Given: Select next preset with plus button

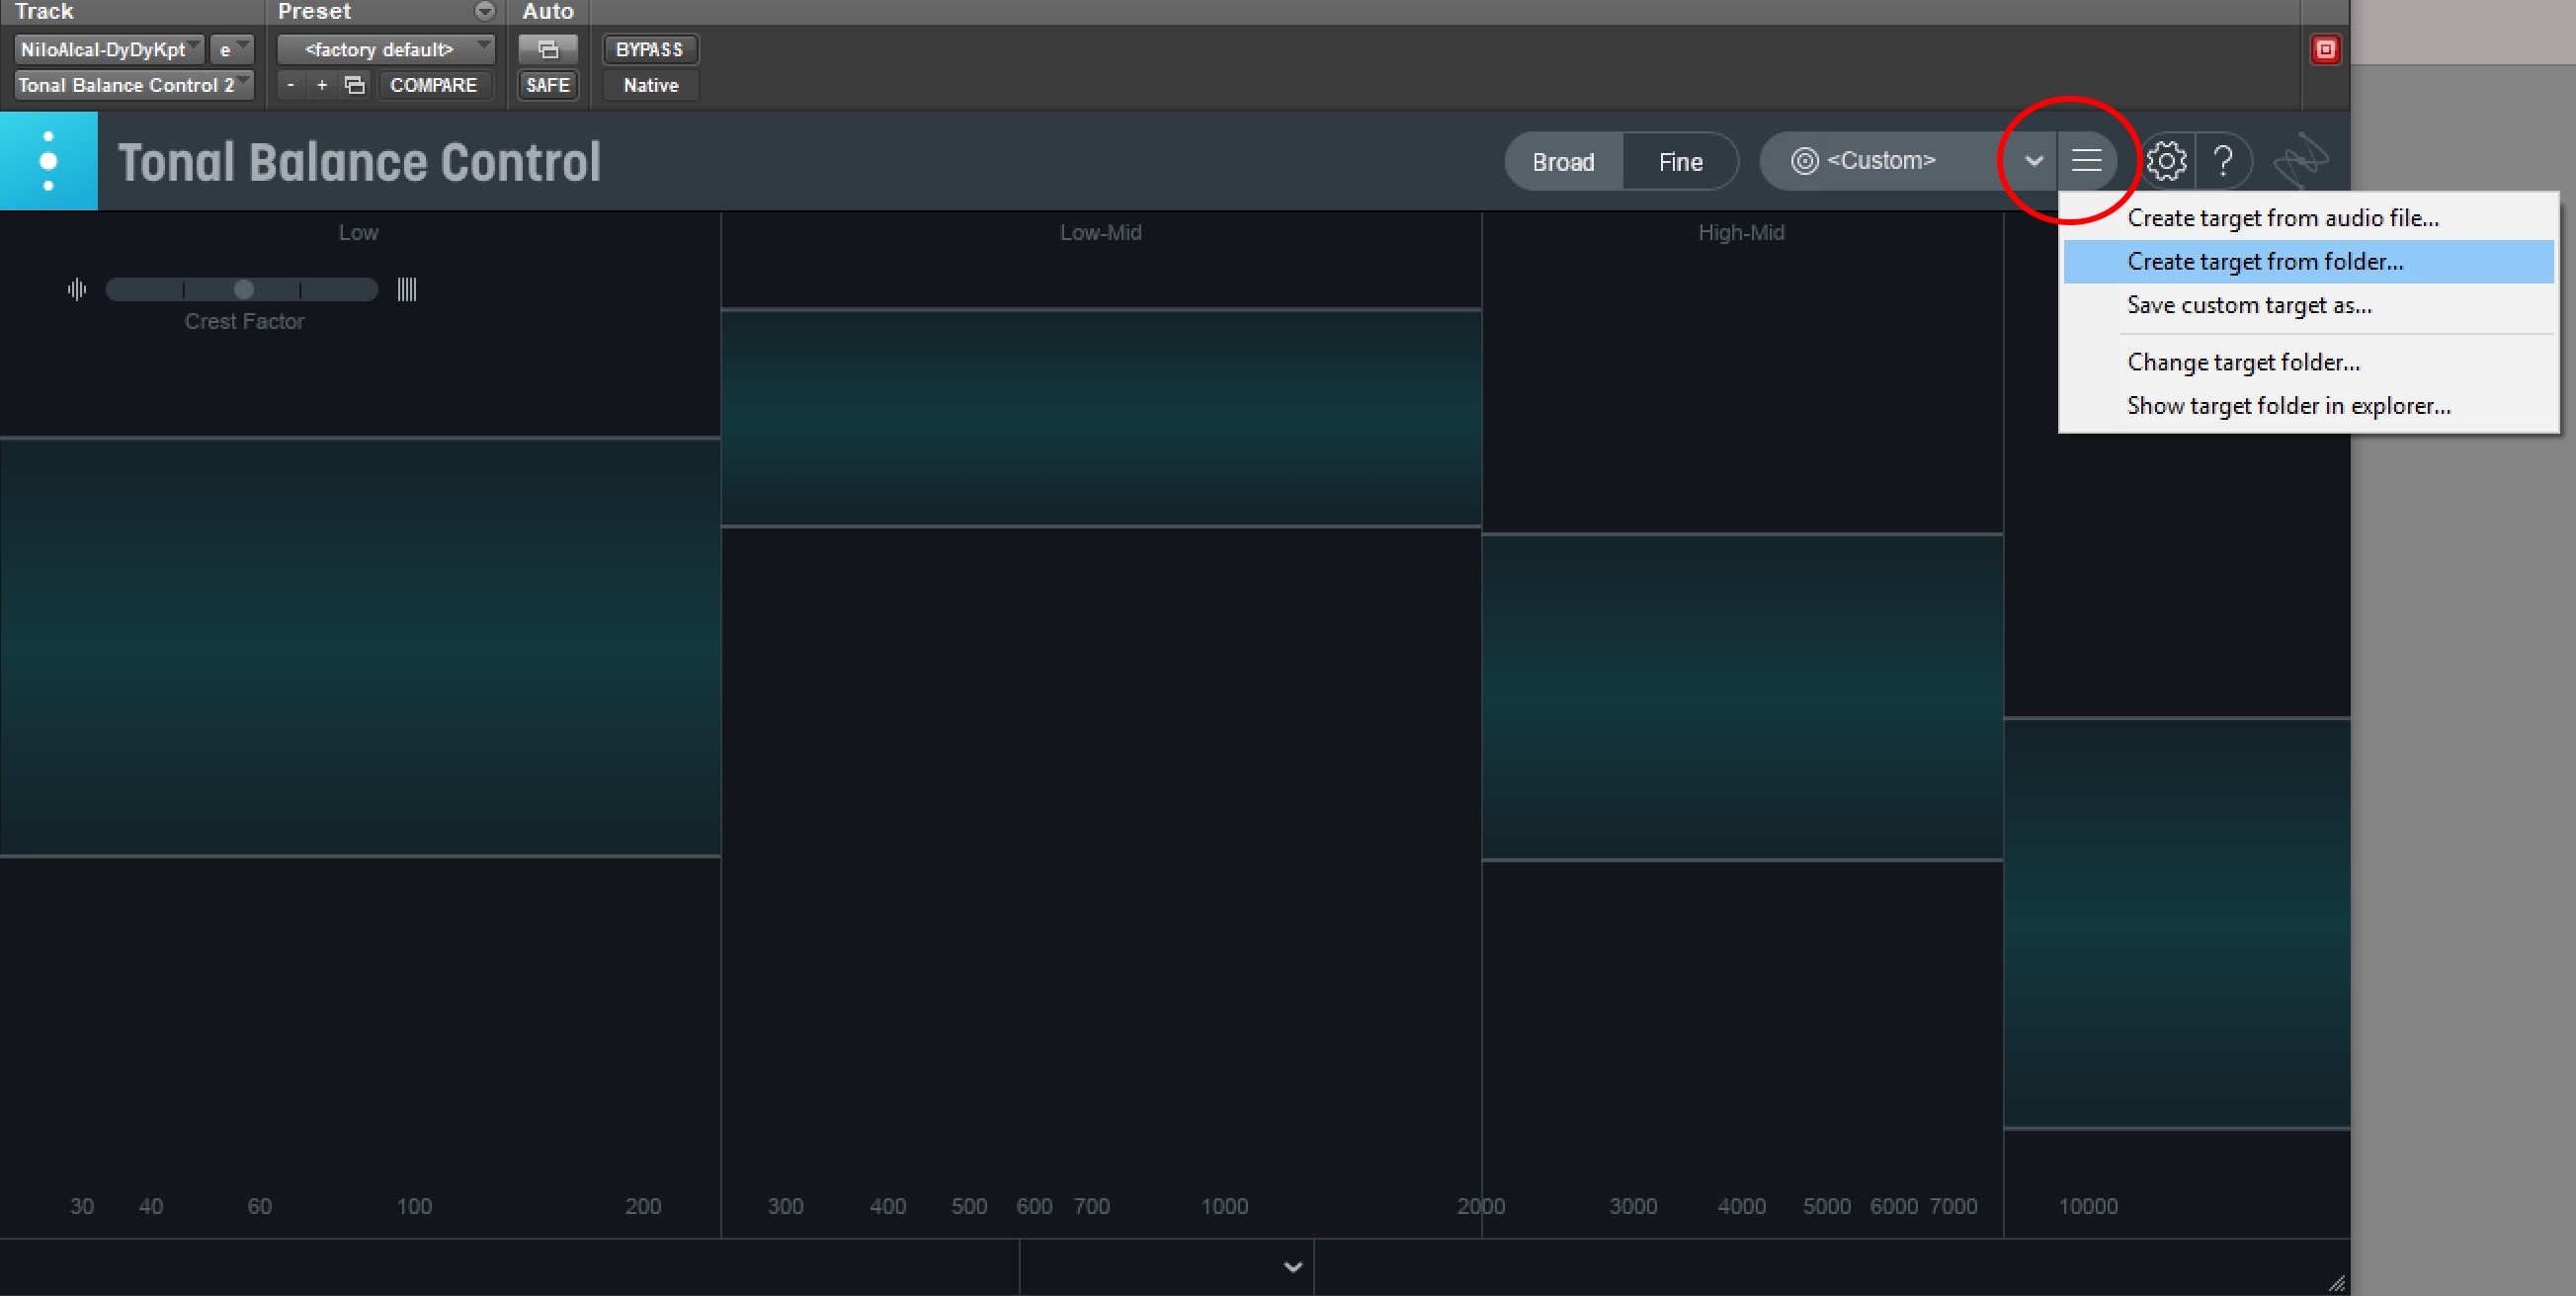Looking at the screenshot, I should 322,85.
